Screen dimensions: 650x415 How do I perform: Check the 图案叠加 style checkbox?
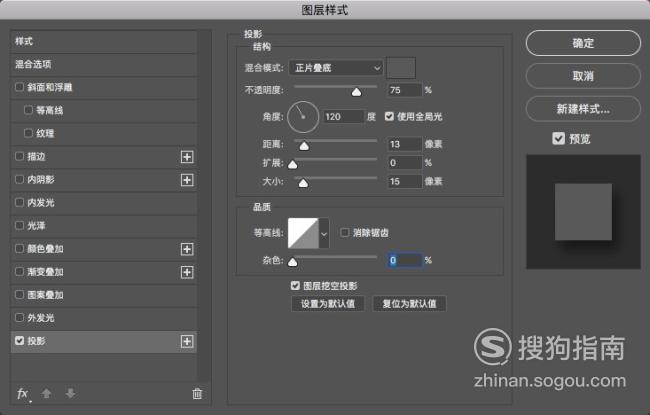(19, 294)
